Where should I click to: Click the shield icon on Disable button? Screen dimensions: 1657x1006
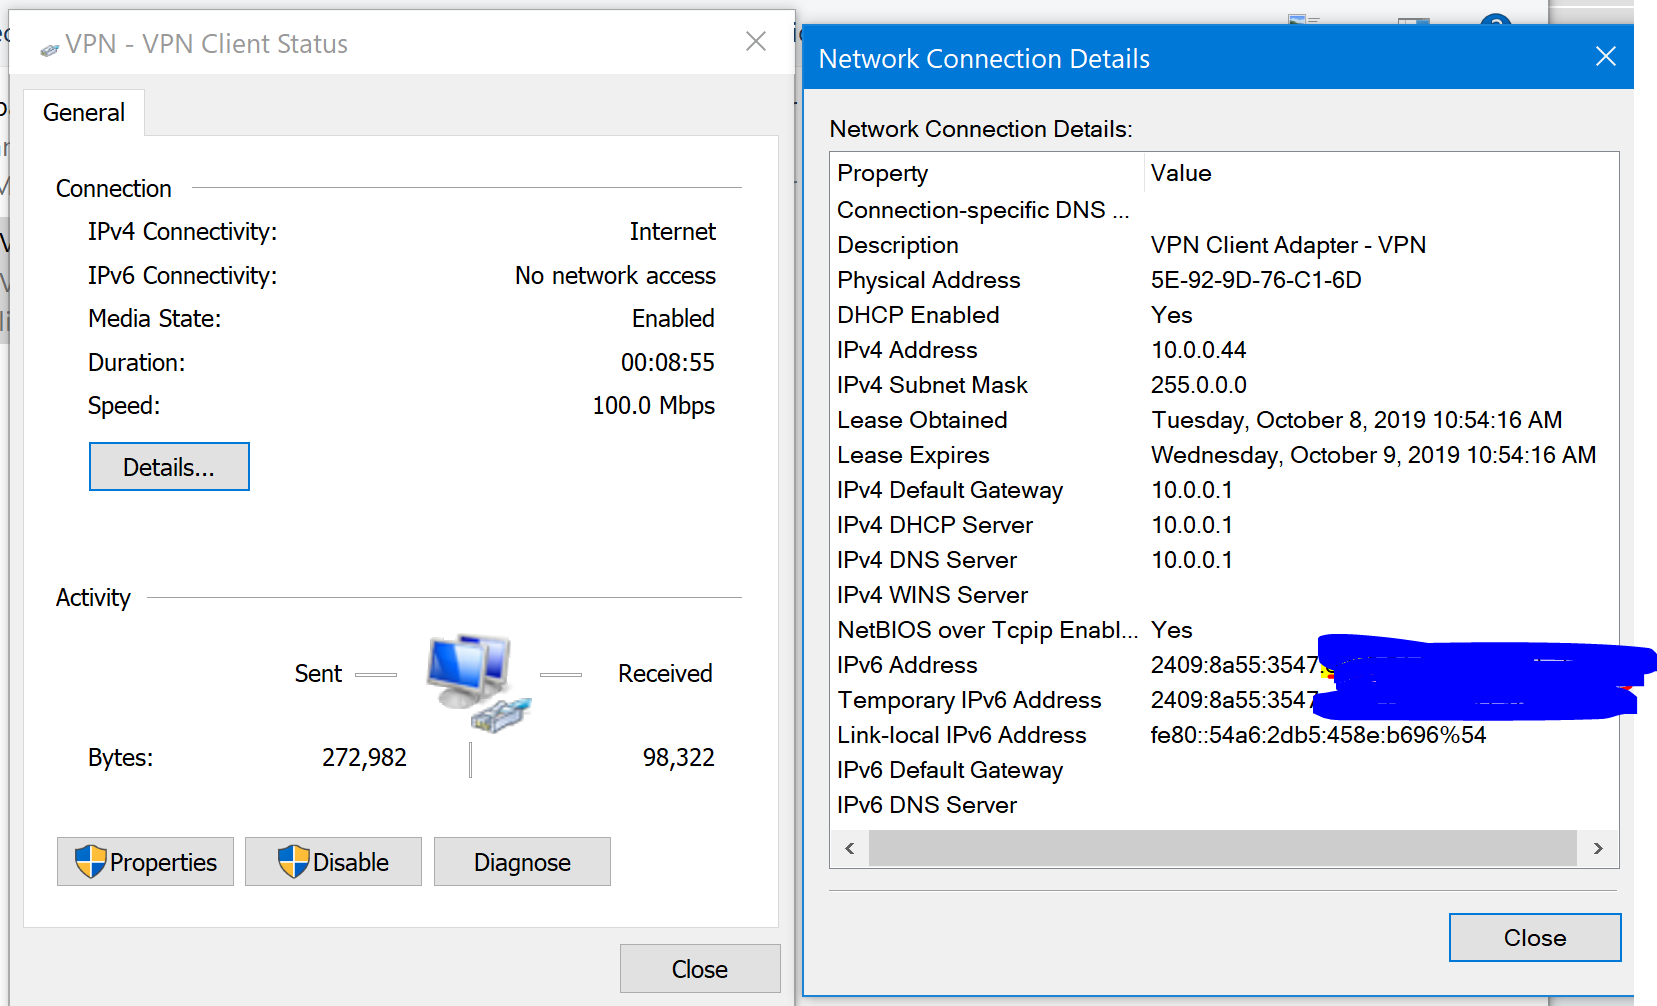click(293, 861)
